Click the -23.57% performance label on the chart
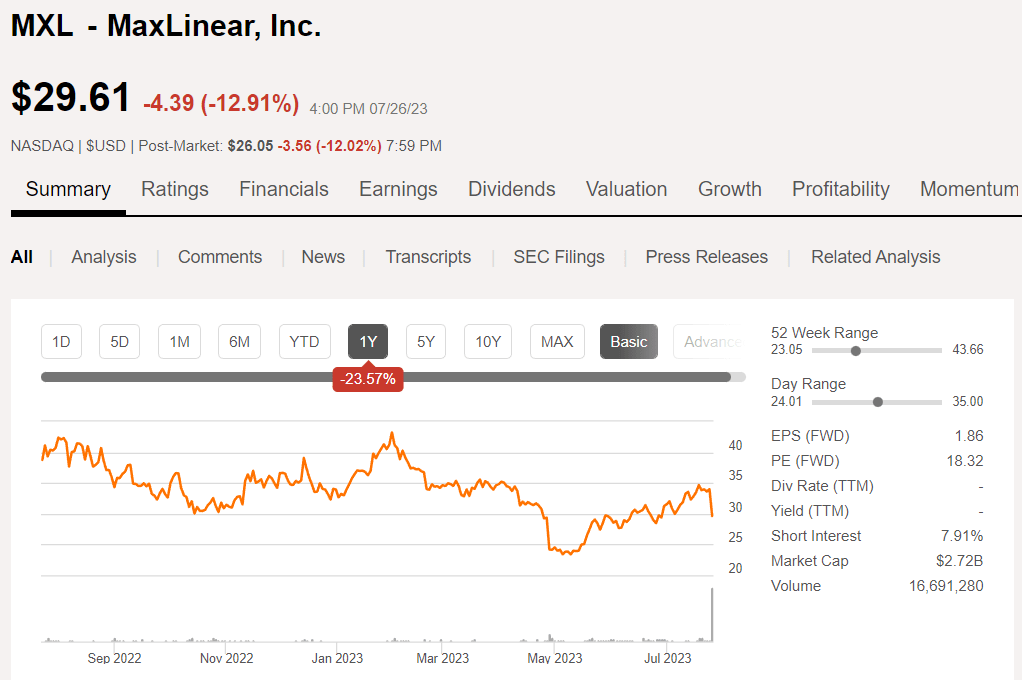Viewport: 1022px width, 680px height. (368, 379)
